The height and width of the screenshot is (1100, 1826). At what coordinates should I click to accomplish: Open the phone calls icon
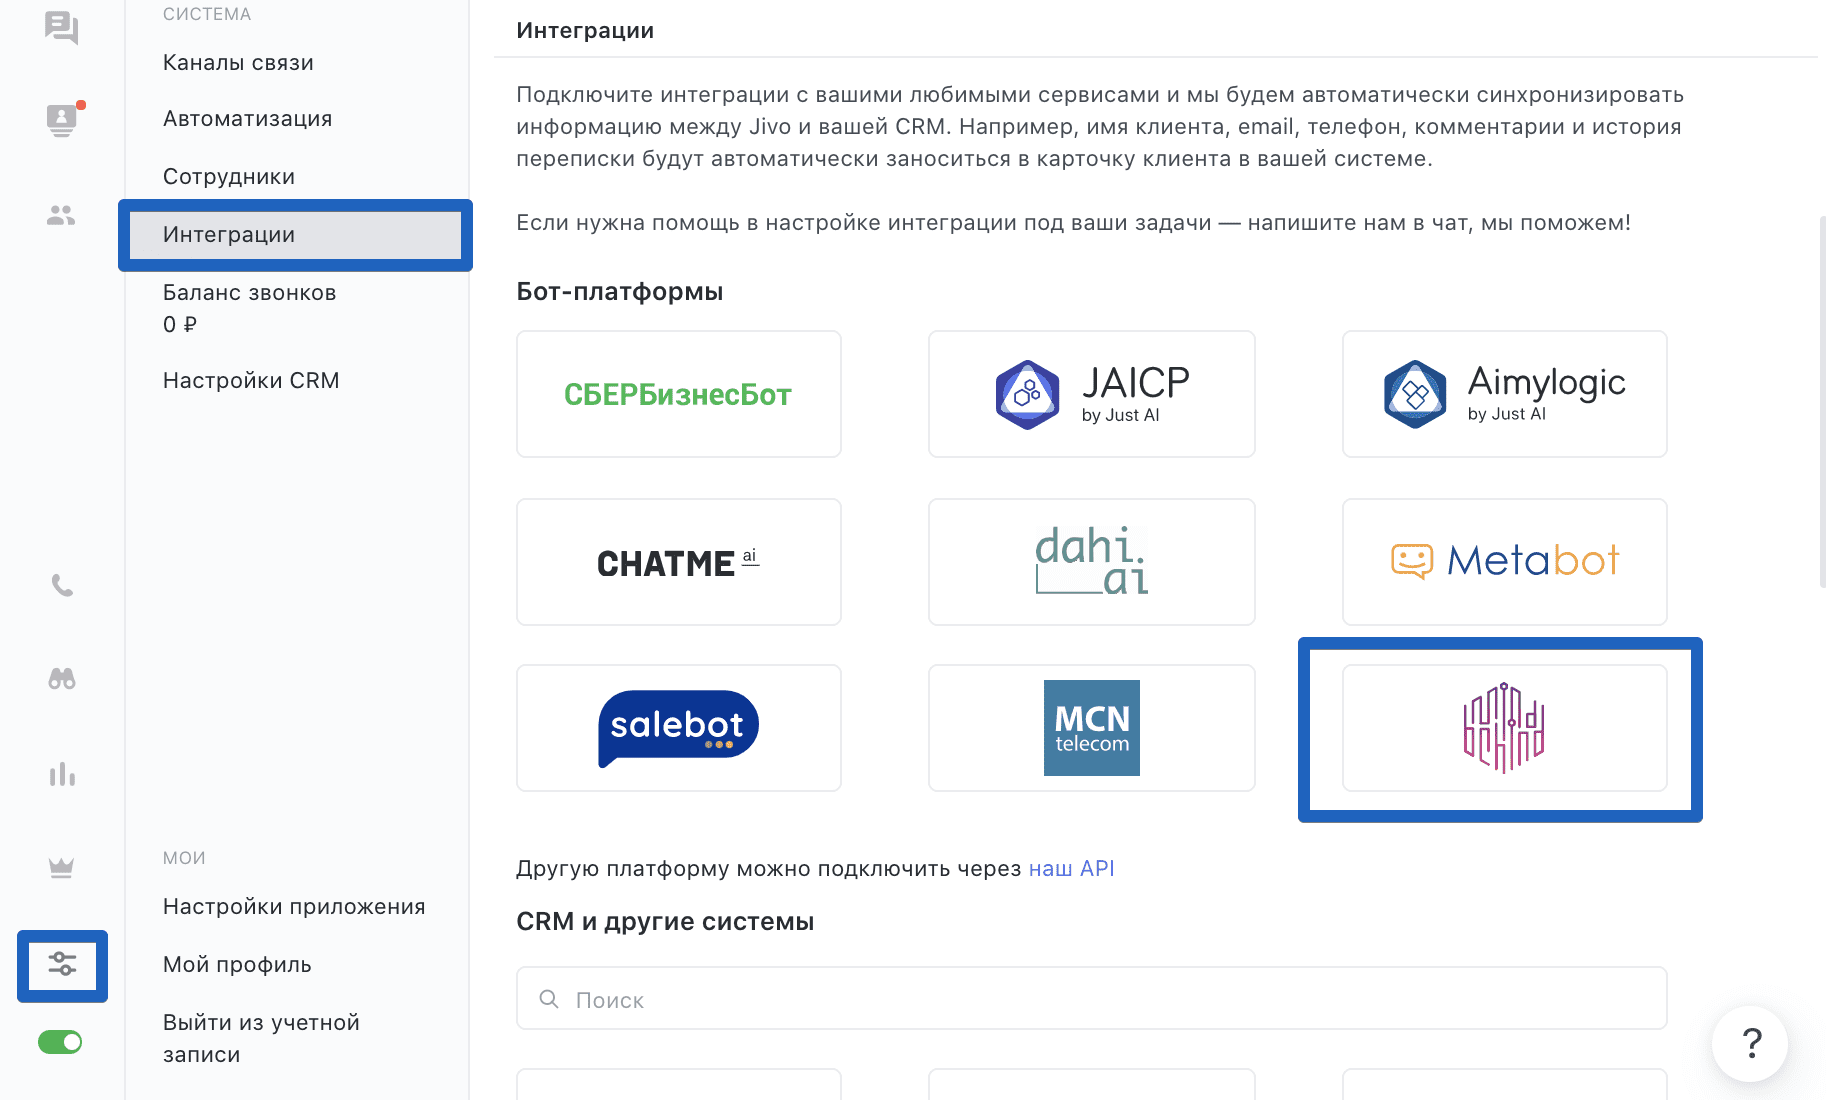pos(62,585)
